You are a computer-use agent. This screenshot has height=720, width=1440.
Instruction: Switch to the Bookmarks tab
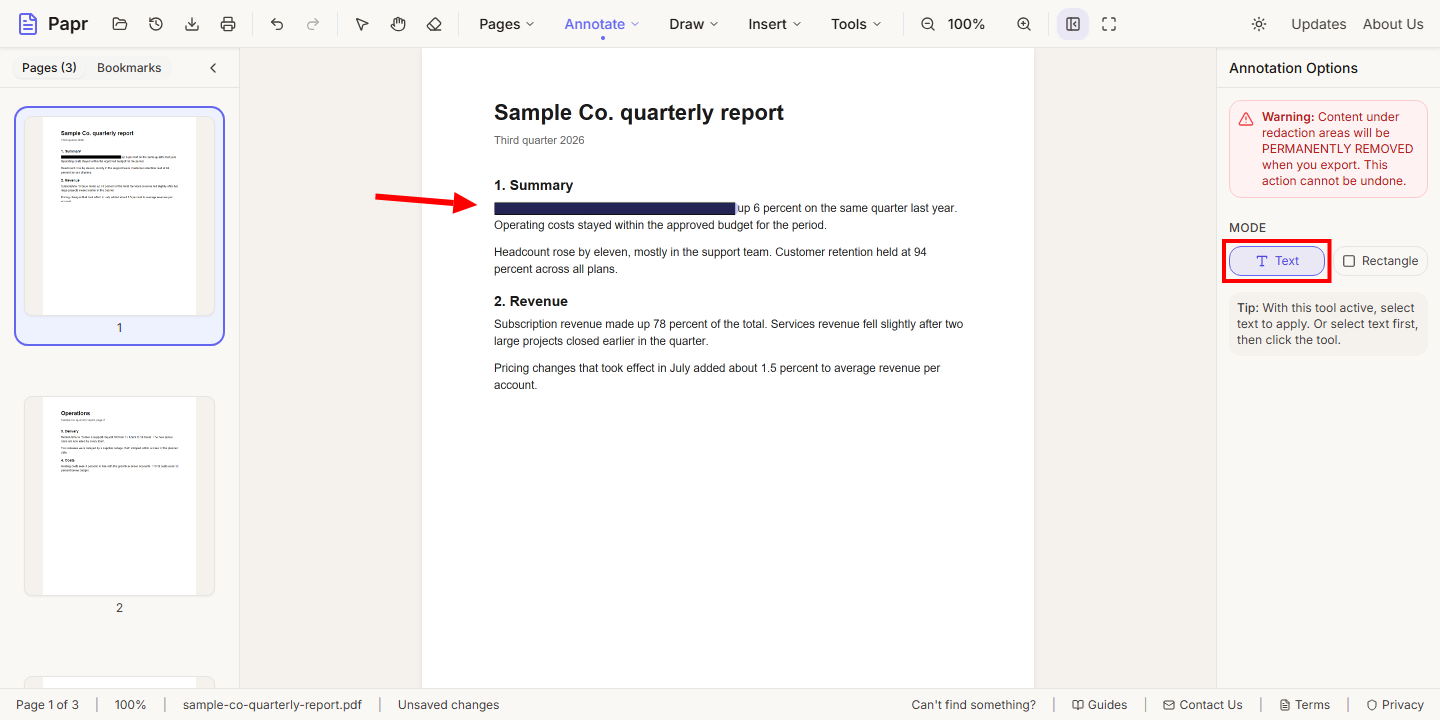[x=129, y=68]
